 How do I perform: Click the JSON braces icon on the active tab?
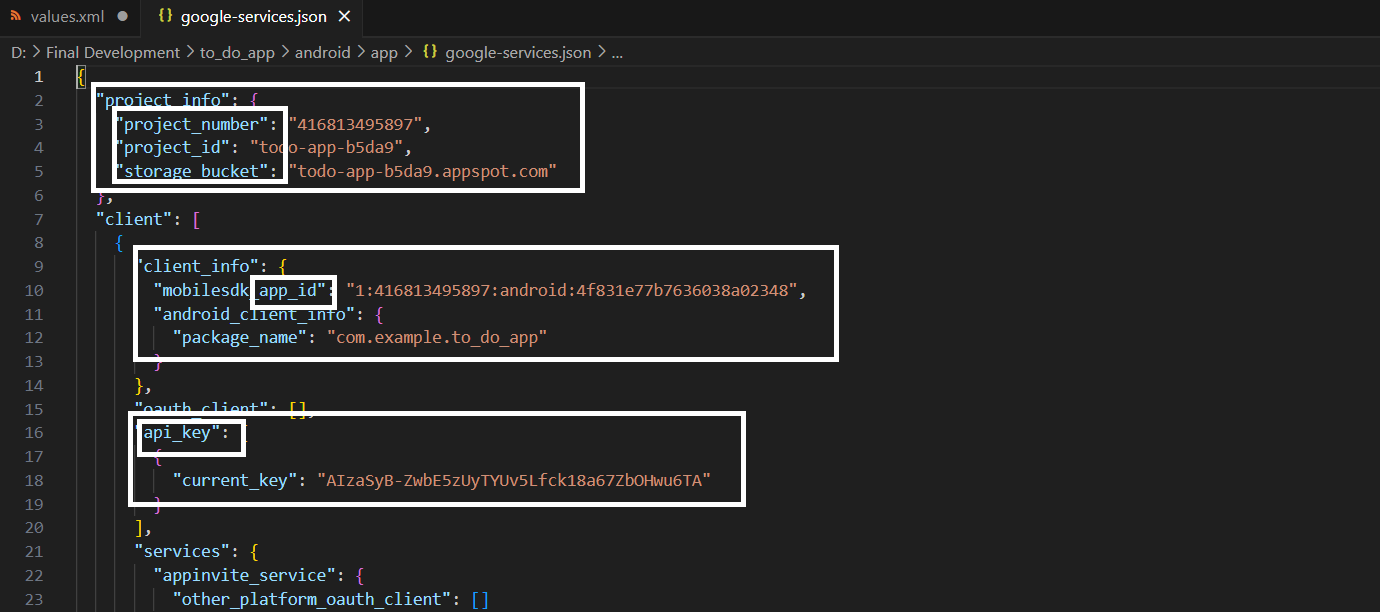164,17
